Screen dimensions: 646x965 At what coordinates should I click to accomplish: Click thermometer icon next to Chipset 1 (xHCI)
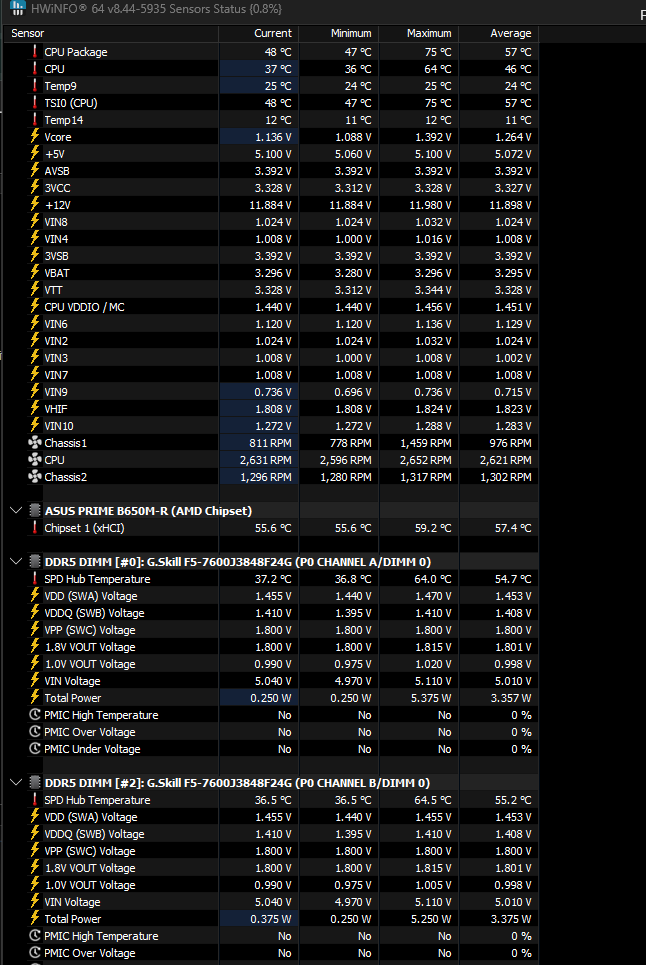pos(35,527)
